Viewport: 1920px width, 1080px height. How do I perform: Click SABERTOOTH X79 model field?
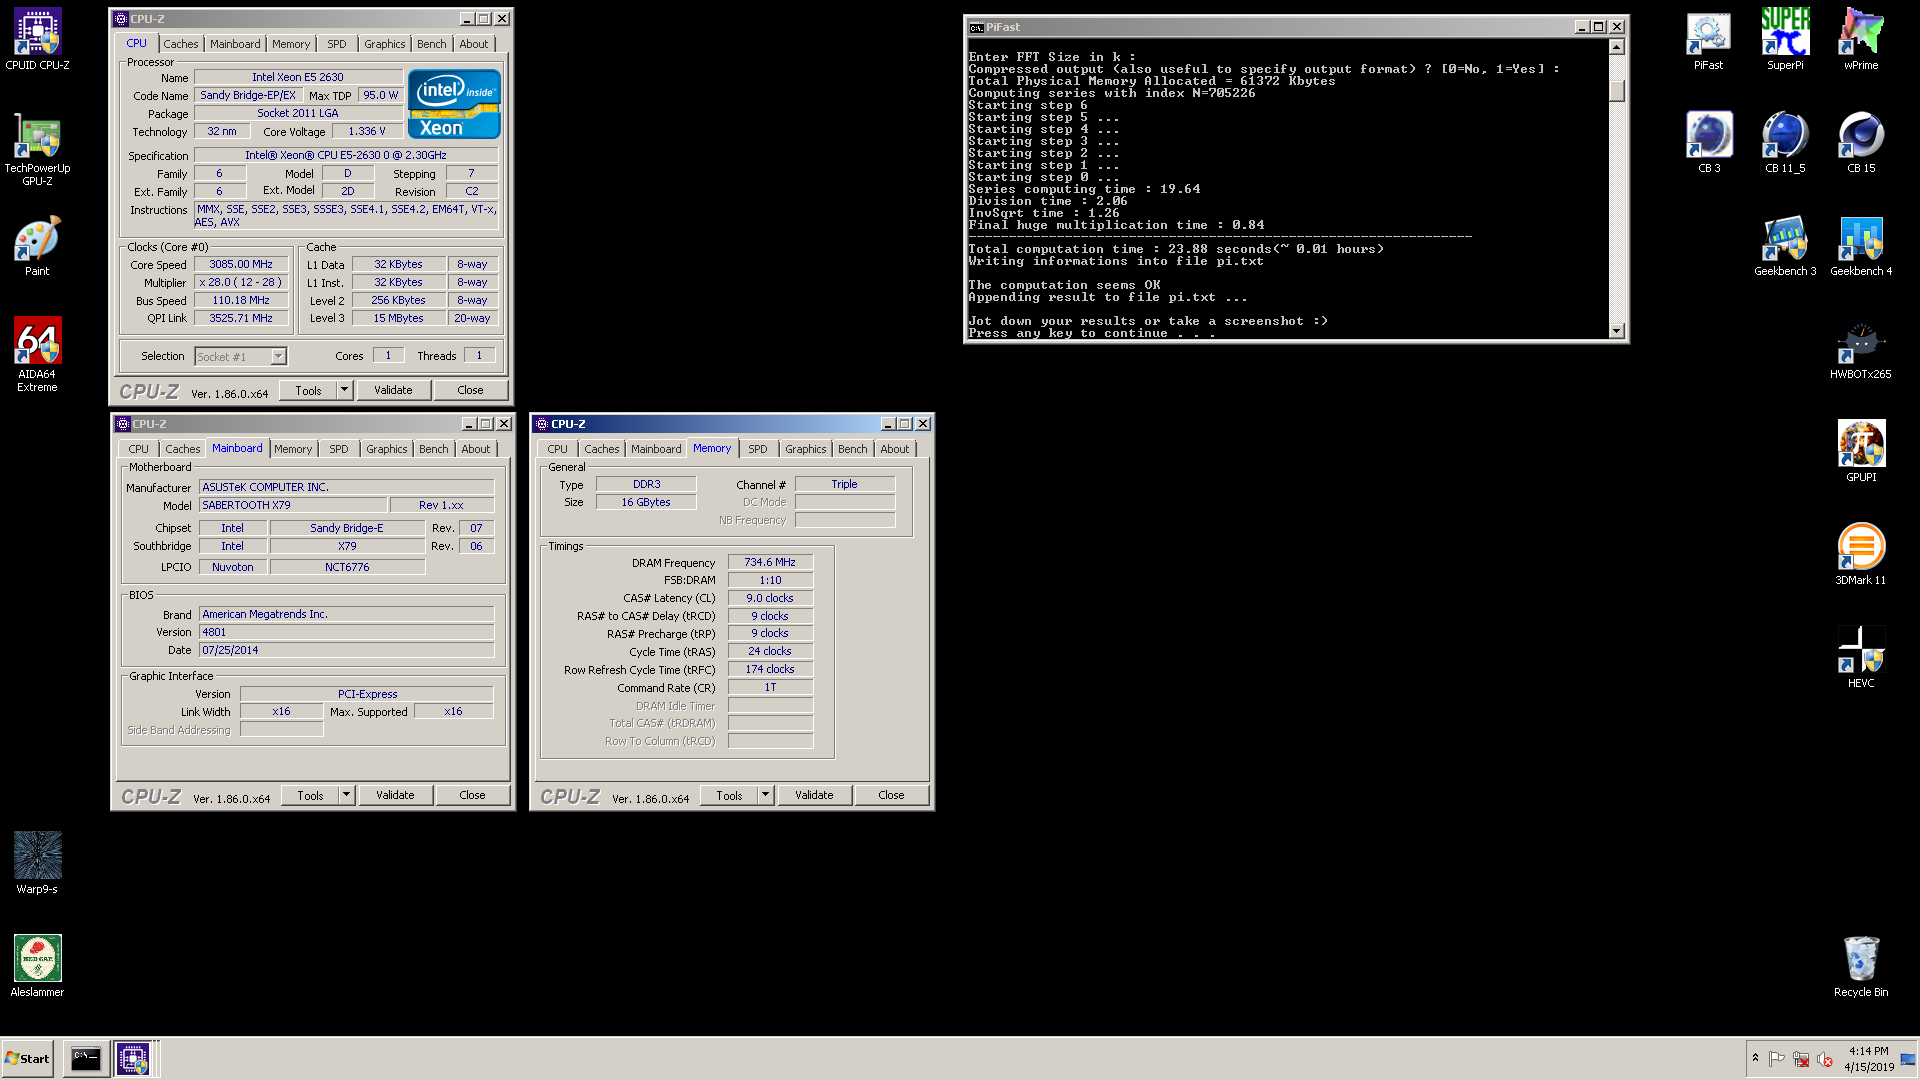(293, 505)
